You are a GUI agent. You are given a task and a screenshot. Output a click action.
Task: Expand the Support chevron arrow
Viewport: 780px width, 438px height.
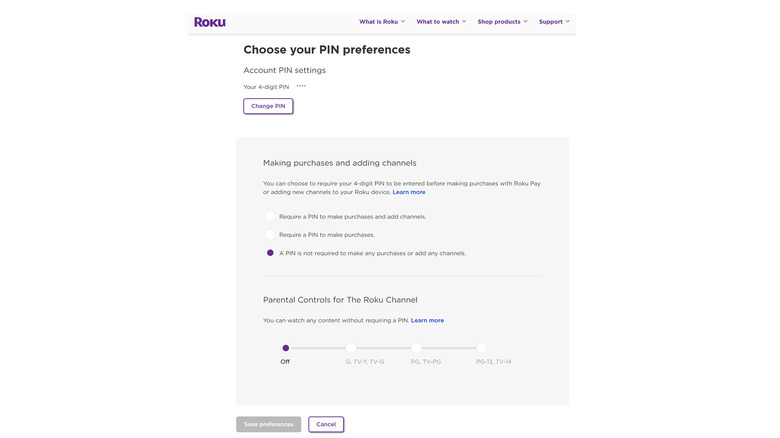pyautogui.click(x=568, y=21)
